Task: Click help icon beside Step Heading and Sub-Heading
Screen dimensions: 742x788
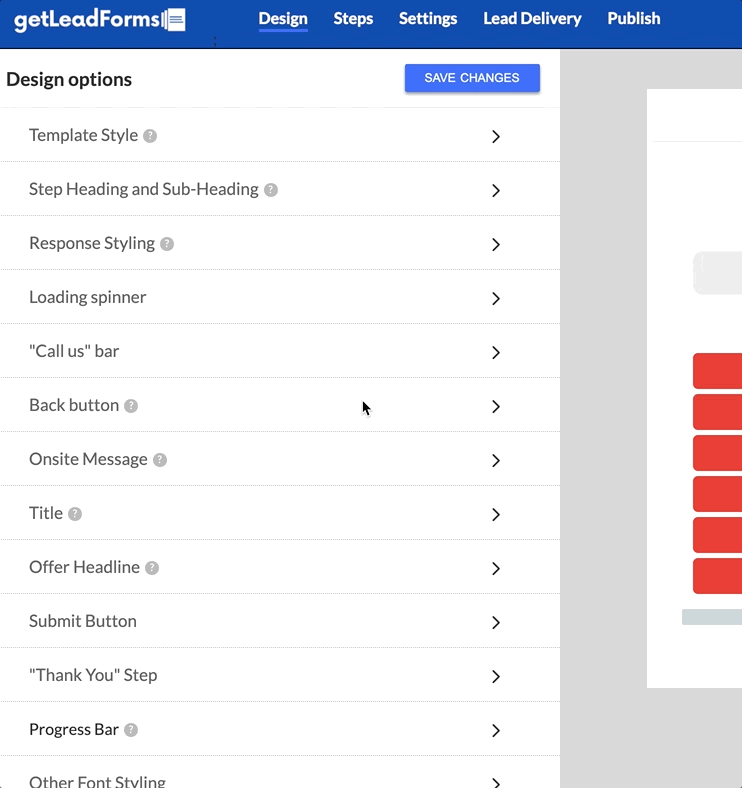Action: tap(271, 190)
